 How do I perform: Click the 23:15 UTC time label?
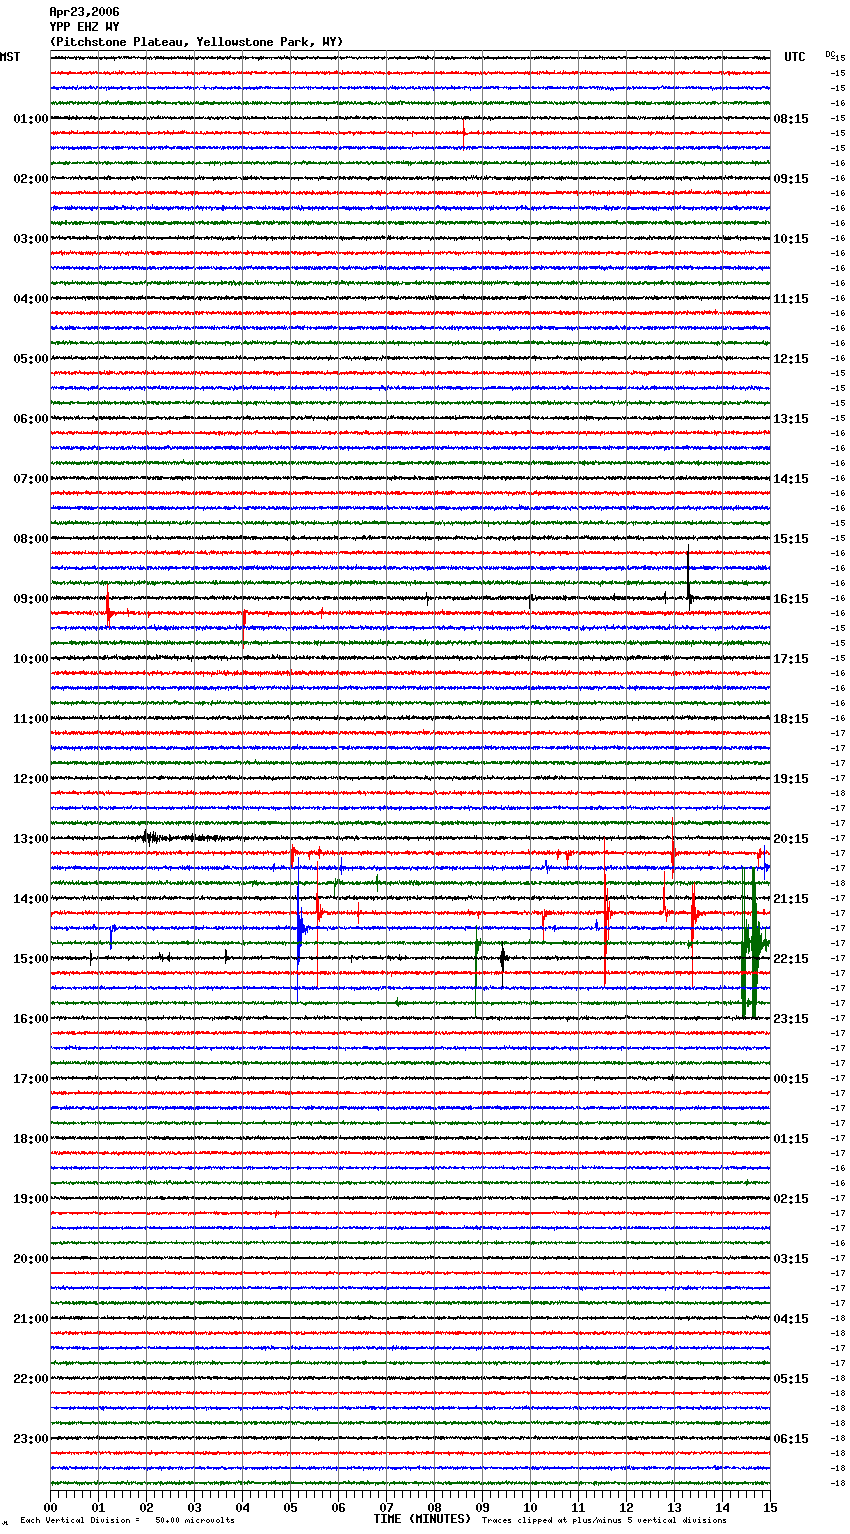click(791, 1019)
